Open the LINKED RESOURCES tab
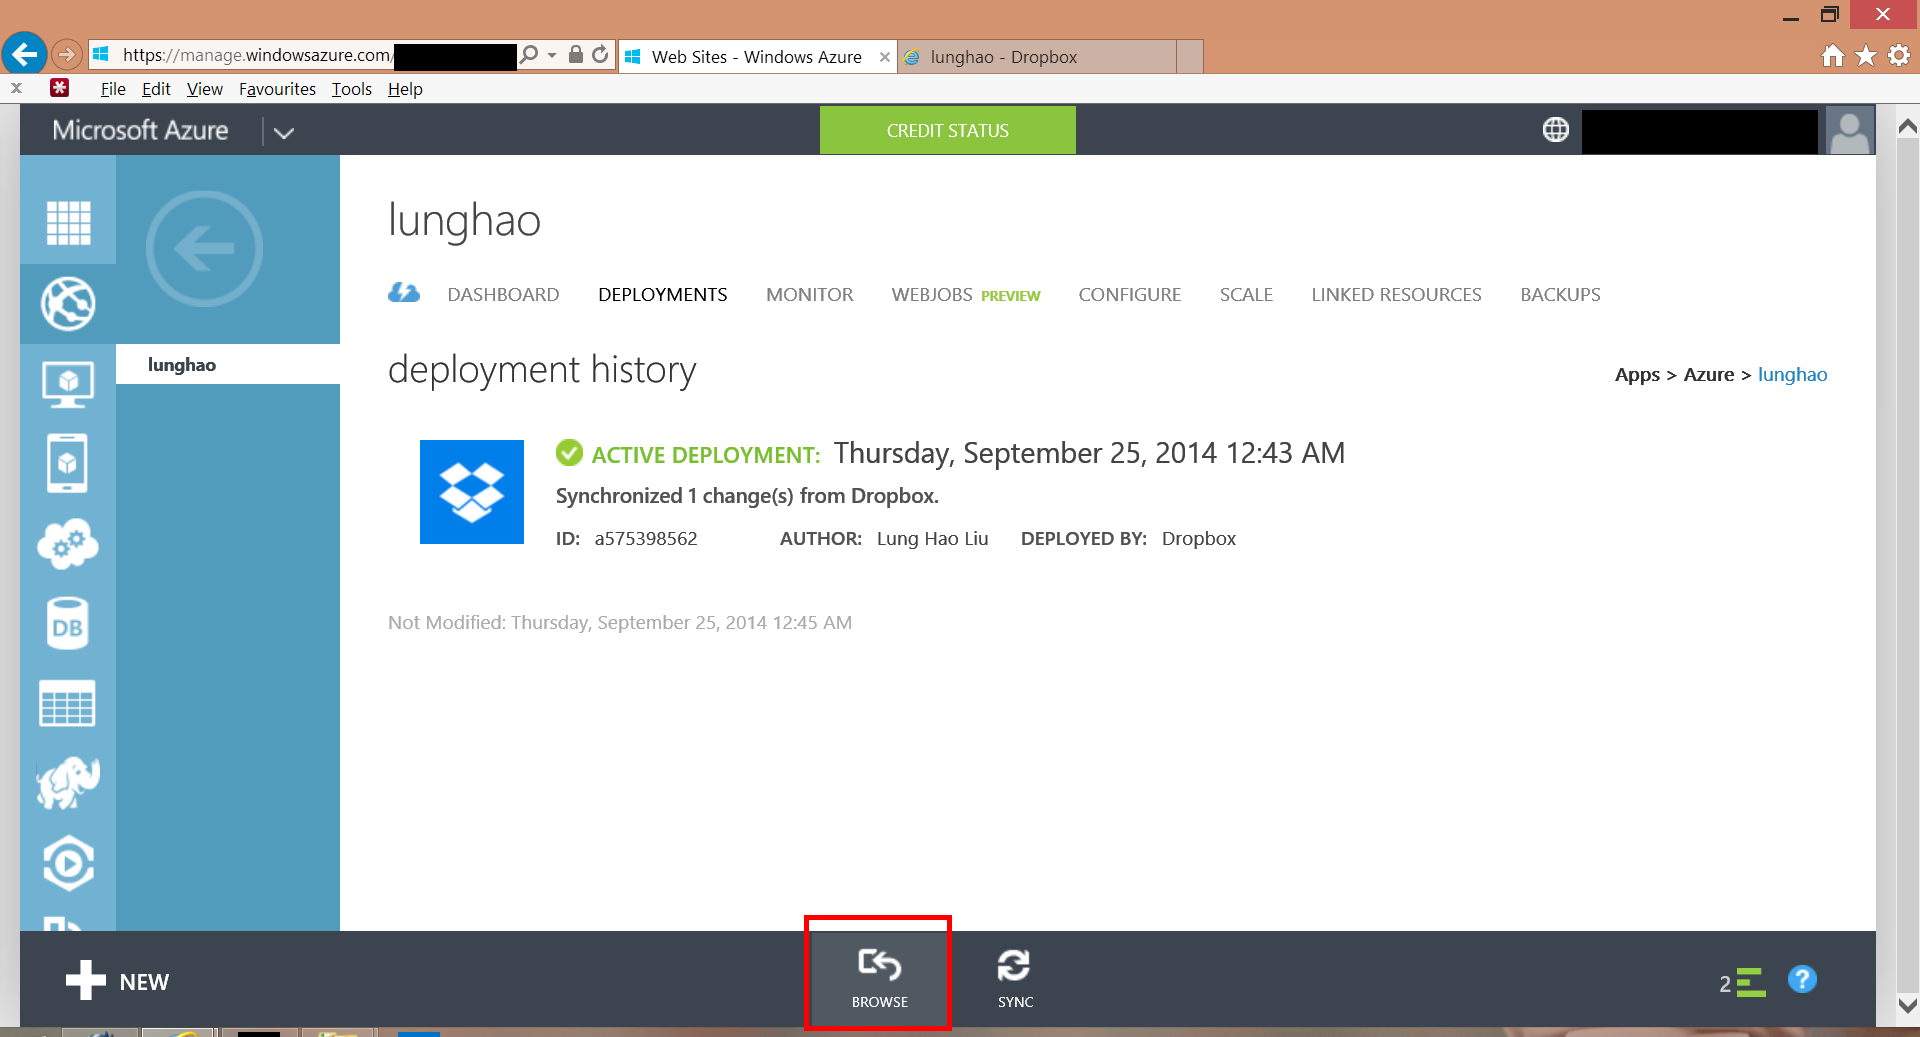The image size is (1920, 1037). pos(1396,295)
